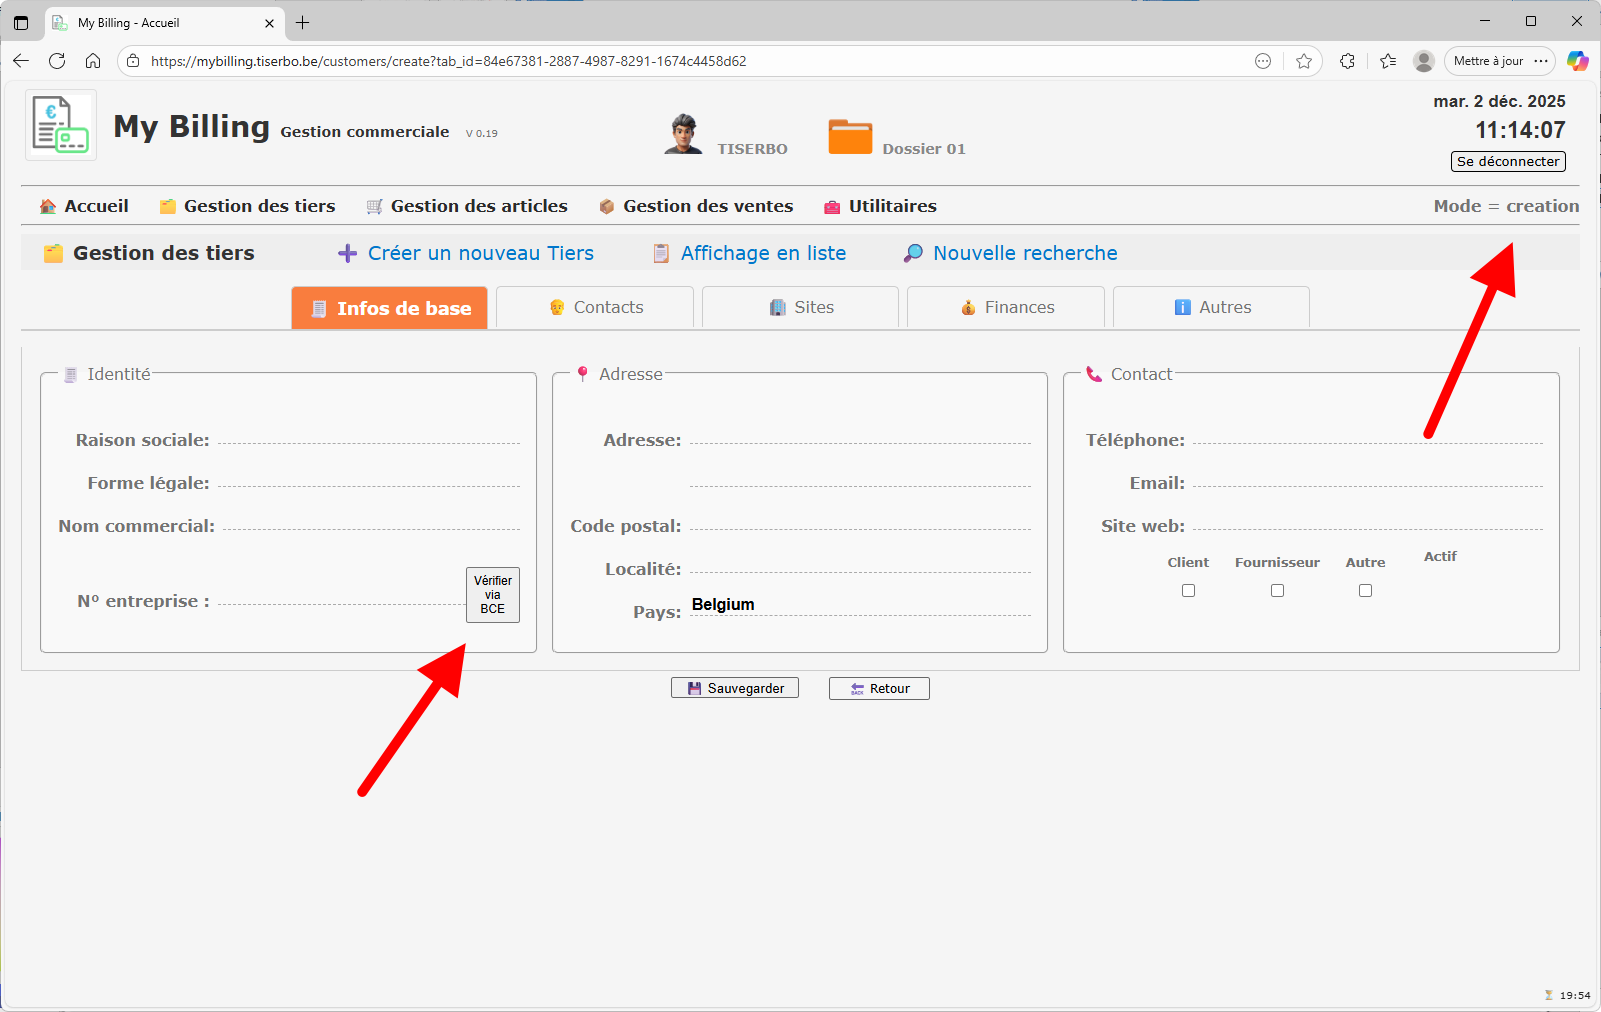Open the Finances tab
This screenshot has height=1012, width=1601.
(x=1006, y=308)
